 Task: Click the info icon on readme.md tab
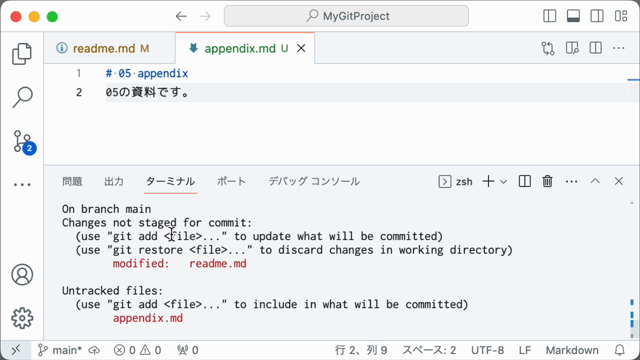click(x=62, y=48)
